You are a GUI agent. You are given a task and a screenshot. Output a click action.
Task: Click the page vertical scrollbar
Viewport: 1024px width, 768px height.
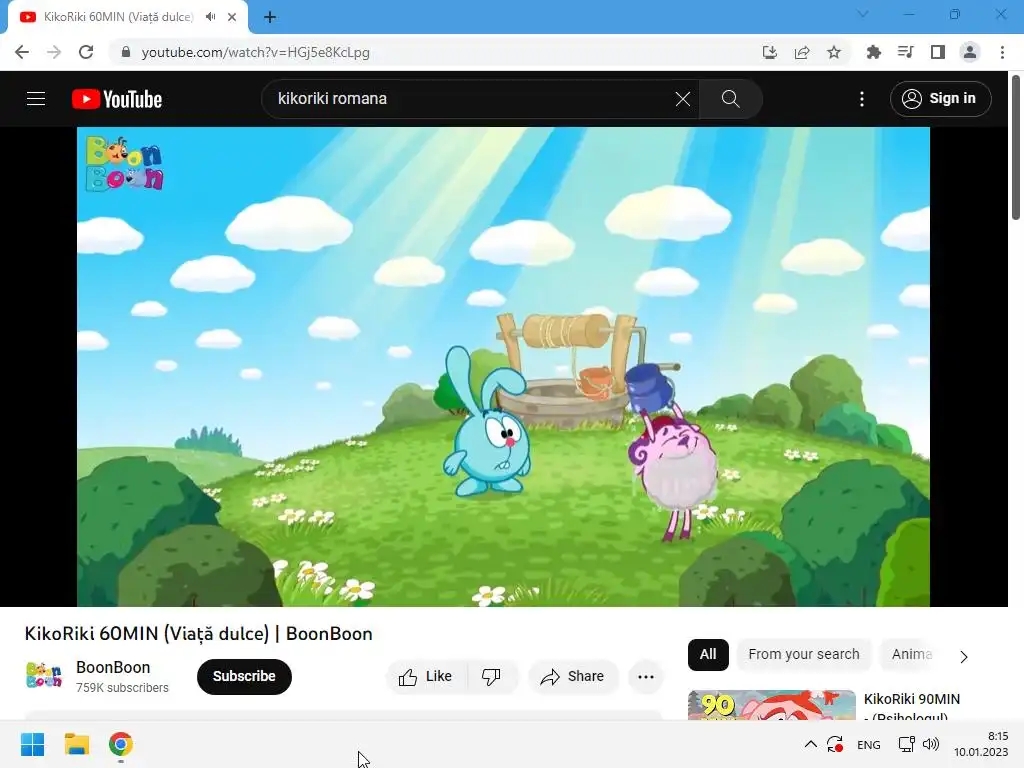click(x=1016, y=148)
